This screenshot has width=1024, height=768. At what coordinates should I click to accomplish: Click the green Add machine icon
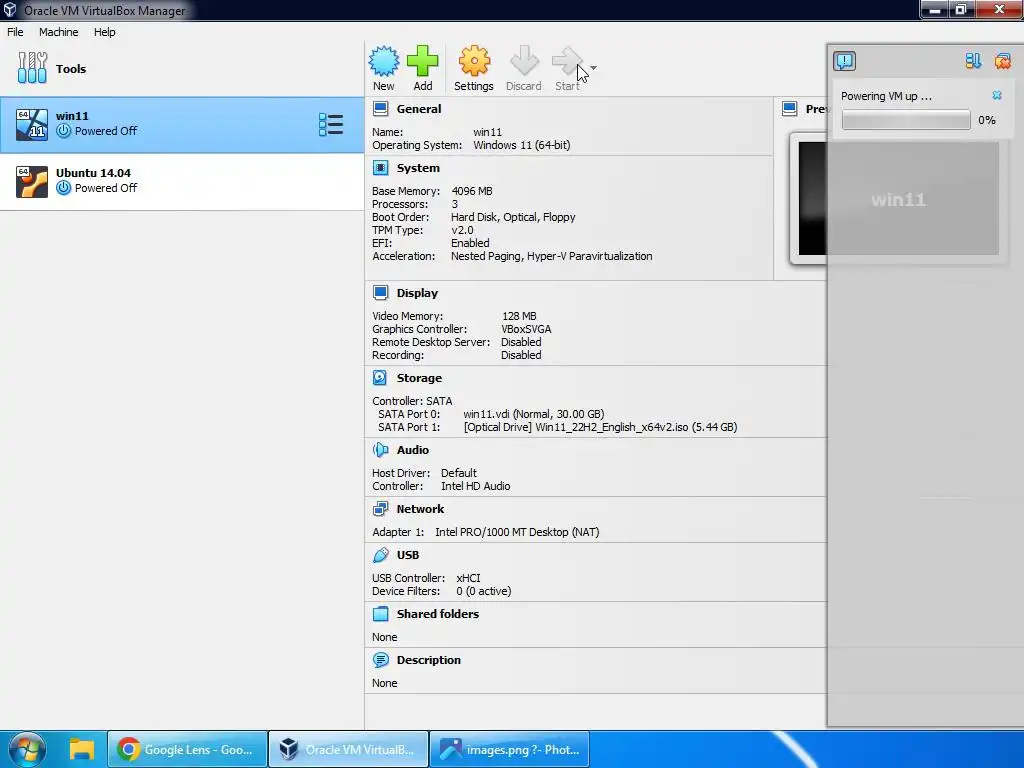click(x=423, y=61)
